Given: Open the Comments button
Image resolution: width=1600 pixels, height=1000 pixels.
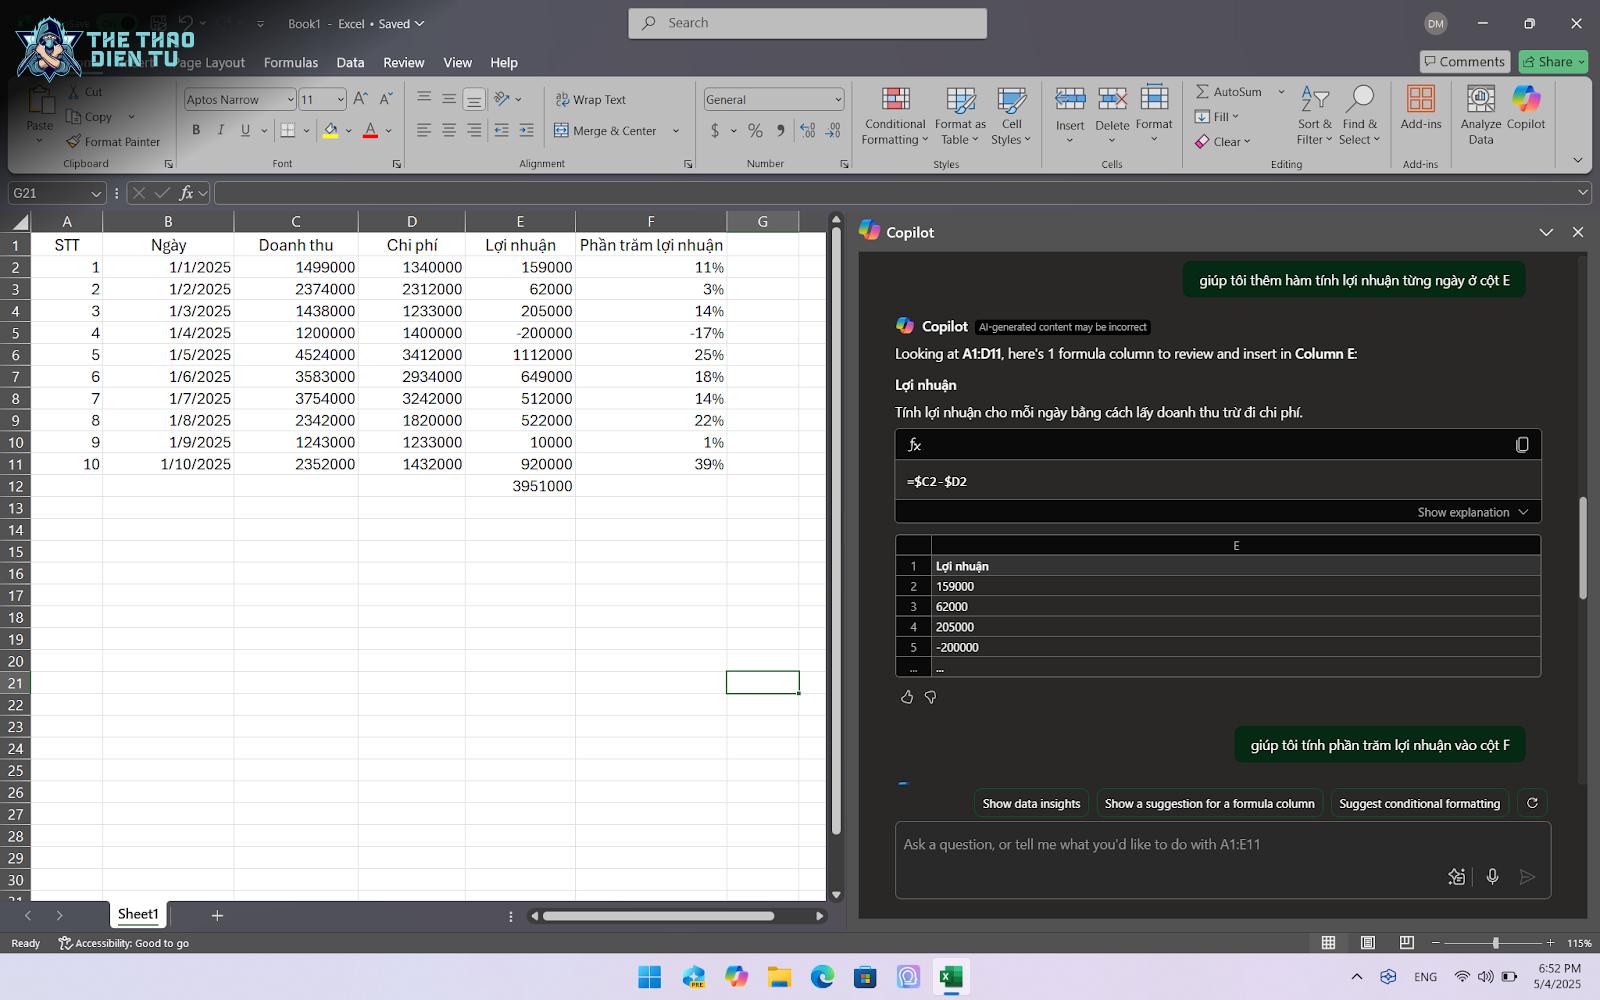Looking at the screenshot, I should coord(1463,62).
